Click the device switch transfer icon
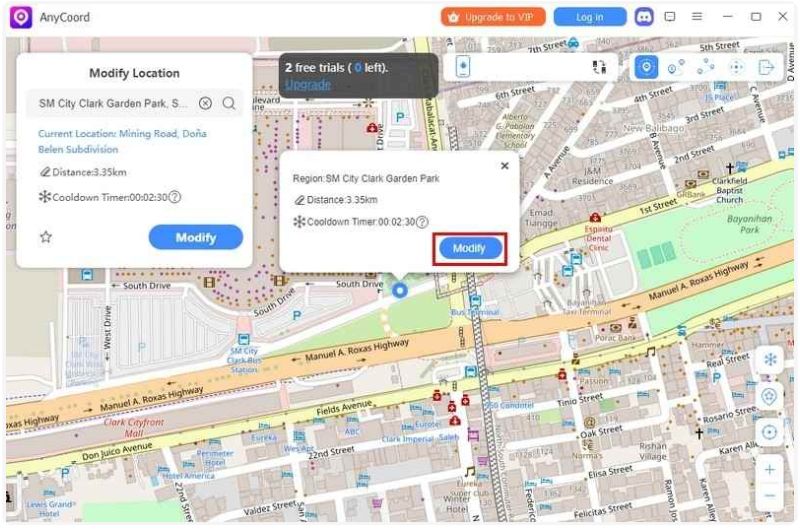Screen dimensions: 800x530 599,67
